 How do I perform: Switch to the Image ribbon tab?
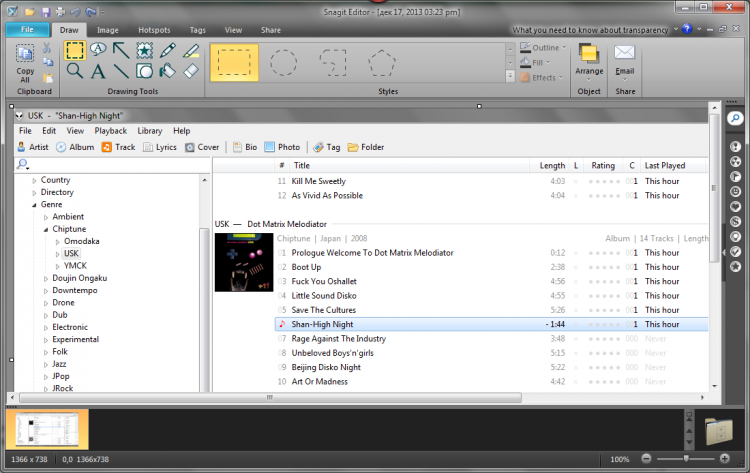tap(108, 30)
